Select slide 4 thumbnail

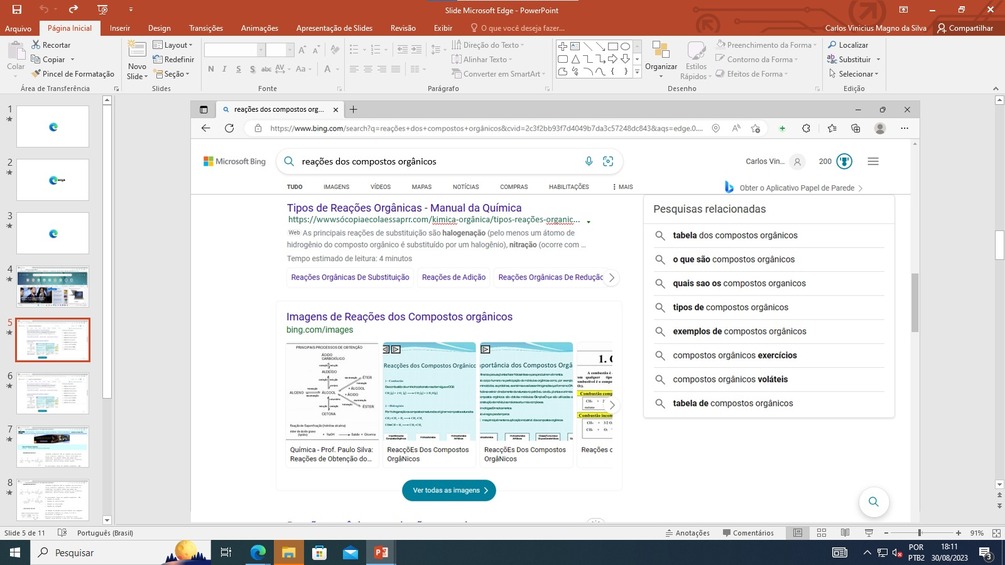(x=53, y=286)
